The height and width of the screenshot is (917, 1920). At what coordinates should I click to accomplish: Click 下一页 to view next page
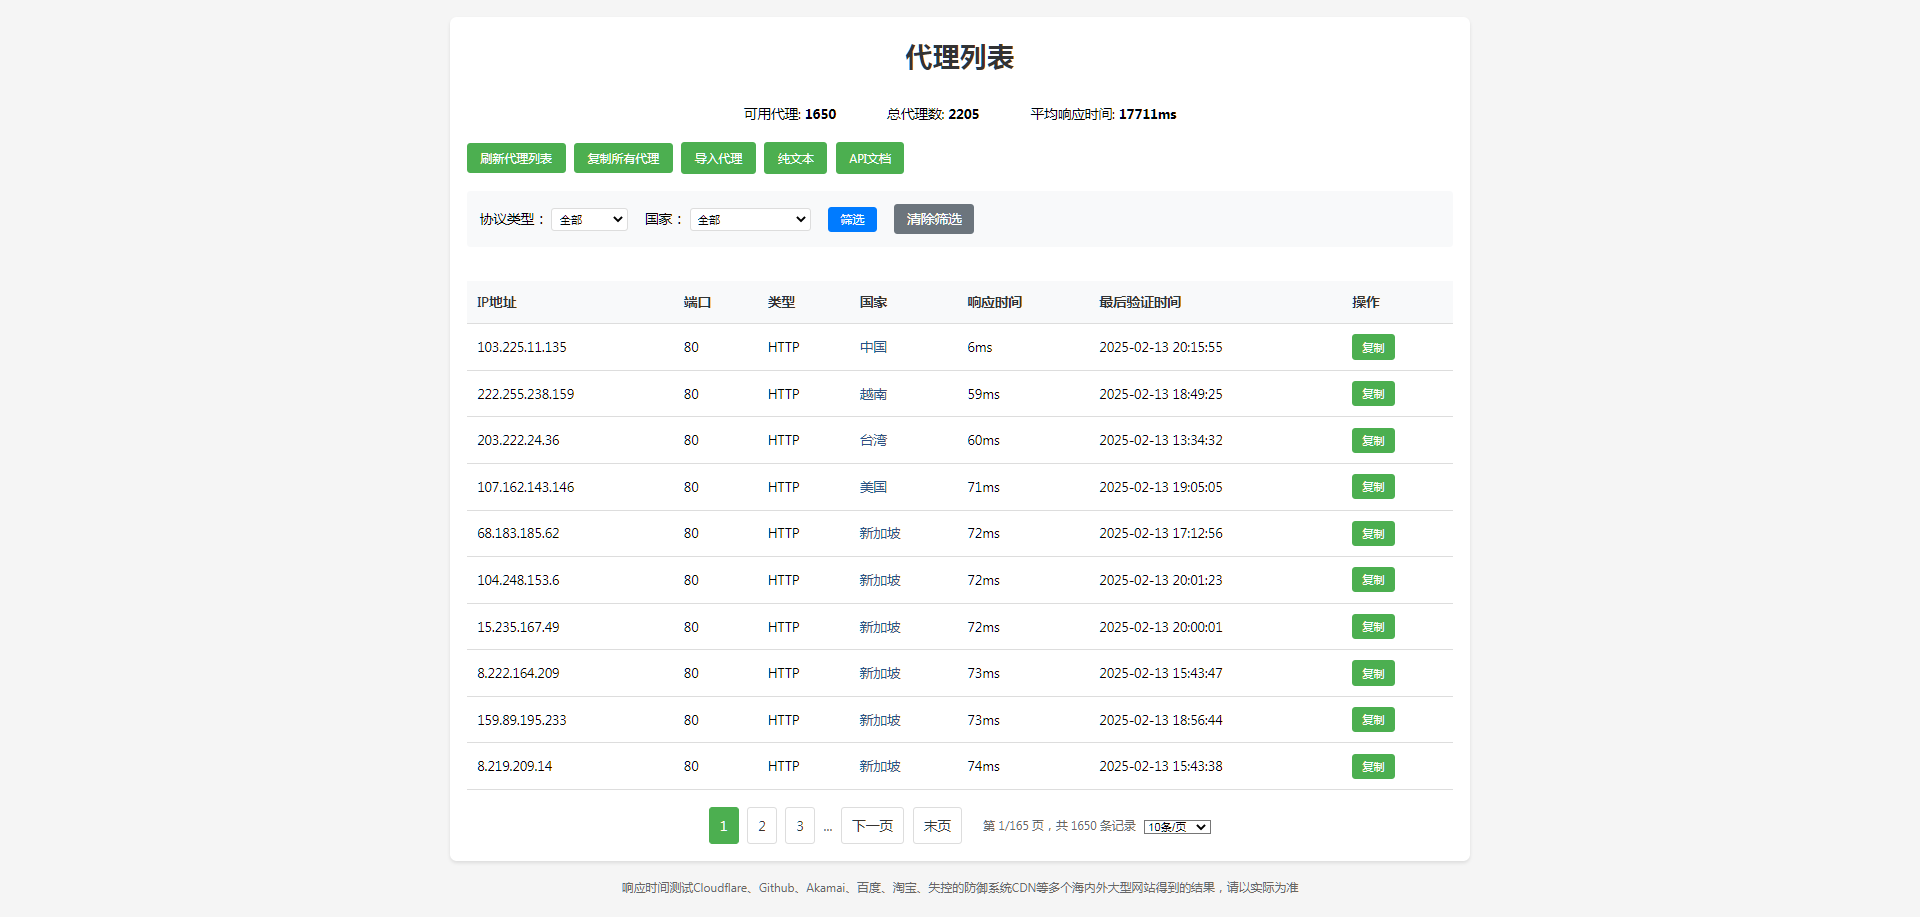point(871,825)
